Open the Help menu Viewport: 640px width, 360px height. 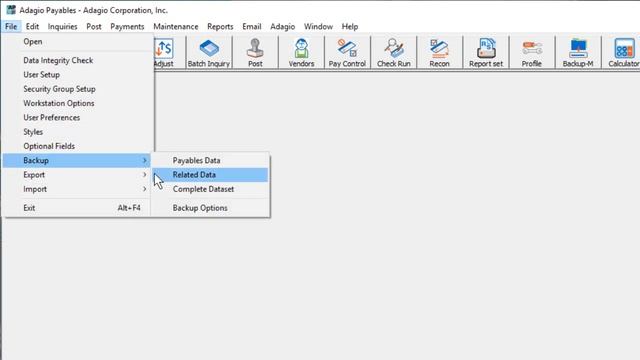[x=350, y=27]
